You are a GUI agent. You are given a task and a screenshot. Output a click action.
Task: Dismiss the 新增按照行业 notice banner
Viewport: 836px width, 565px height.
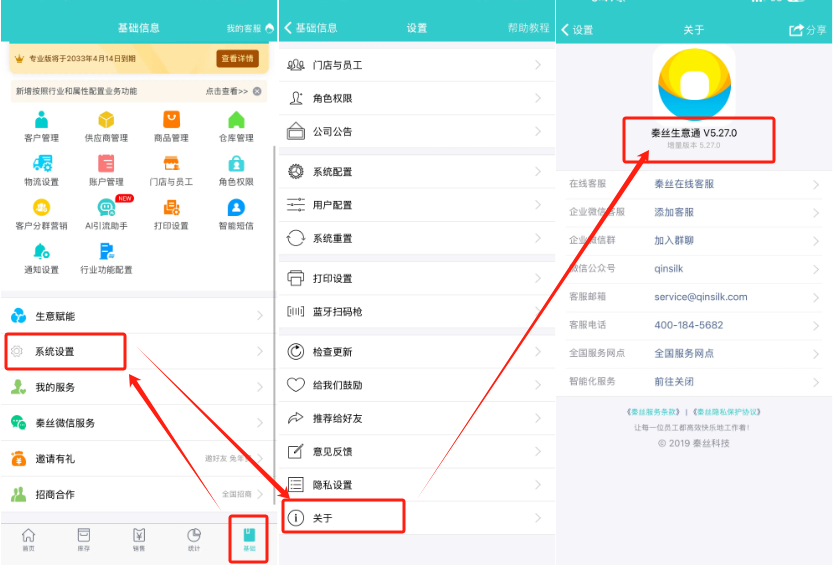(257, 91)
